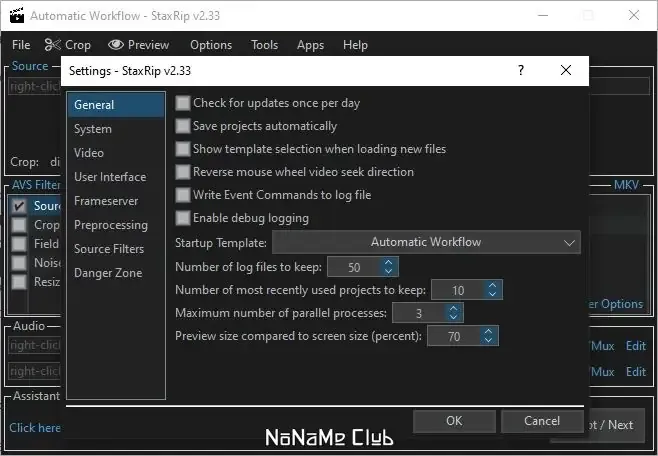This screenshot has height=456, width=658.
Task: Toggle the Noise filter checkbox in main window
Action: pos(19,263)
